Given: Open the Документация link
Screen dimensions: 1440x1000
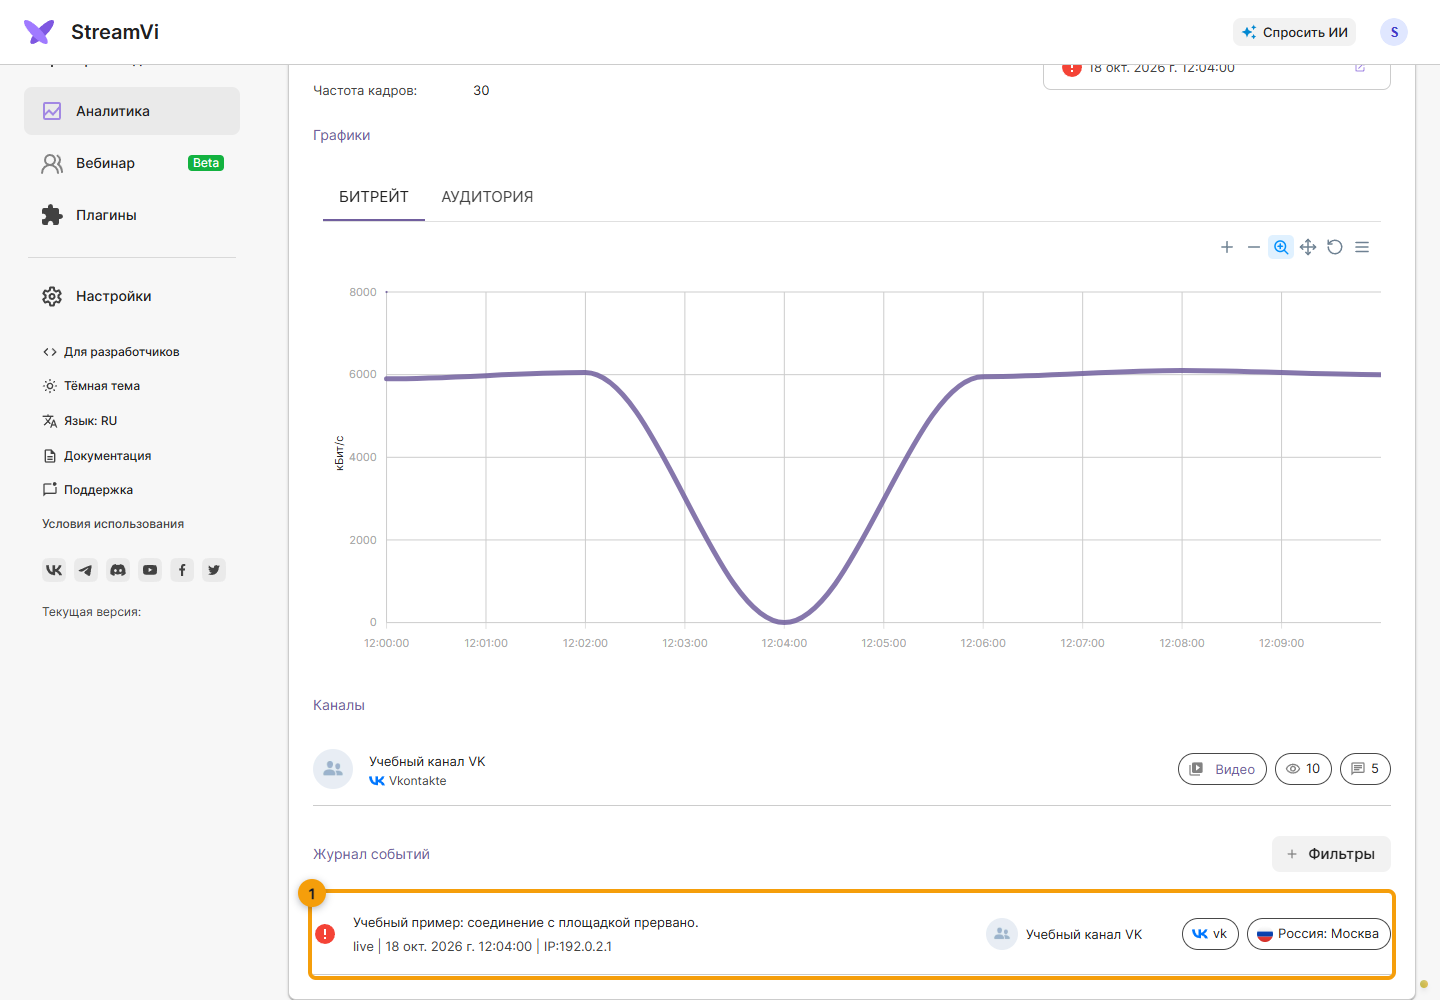Looking at the screenshot, I should [97, 456].
